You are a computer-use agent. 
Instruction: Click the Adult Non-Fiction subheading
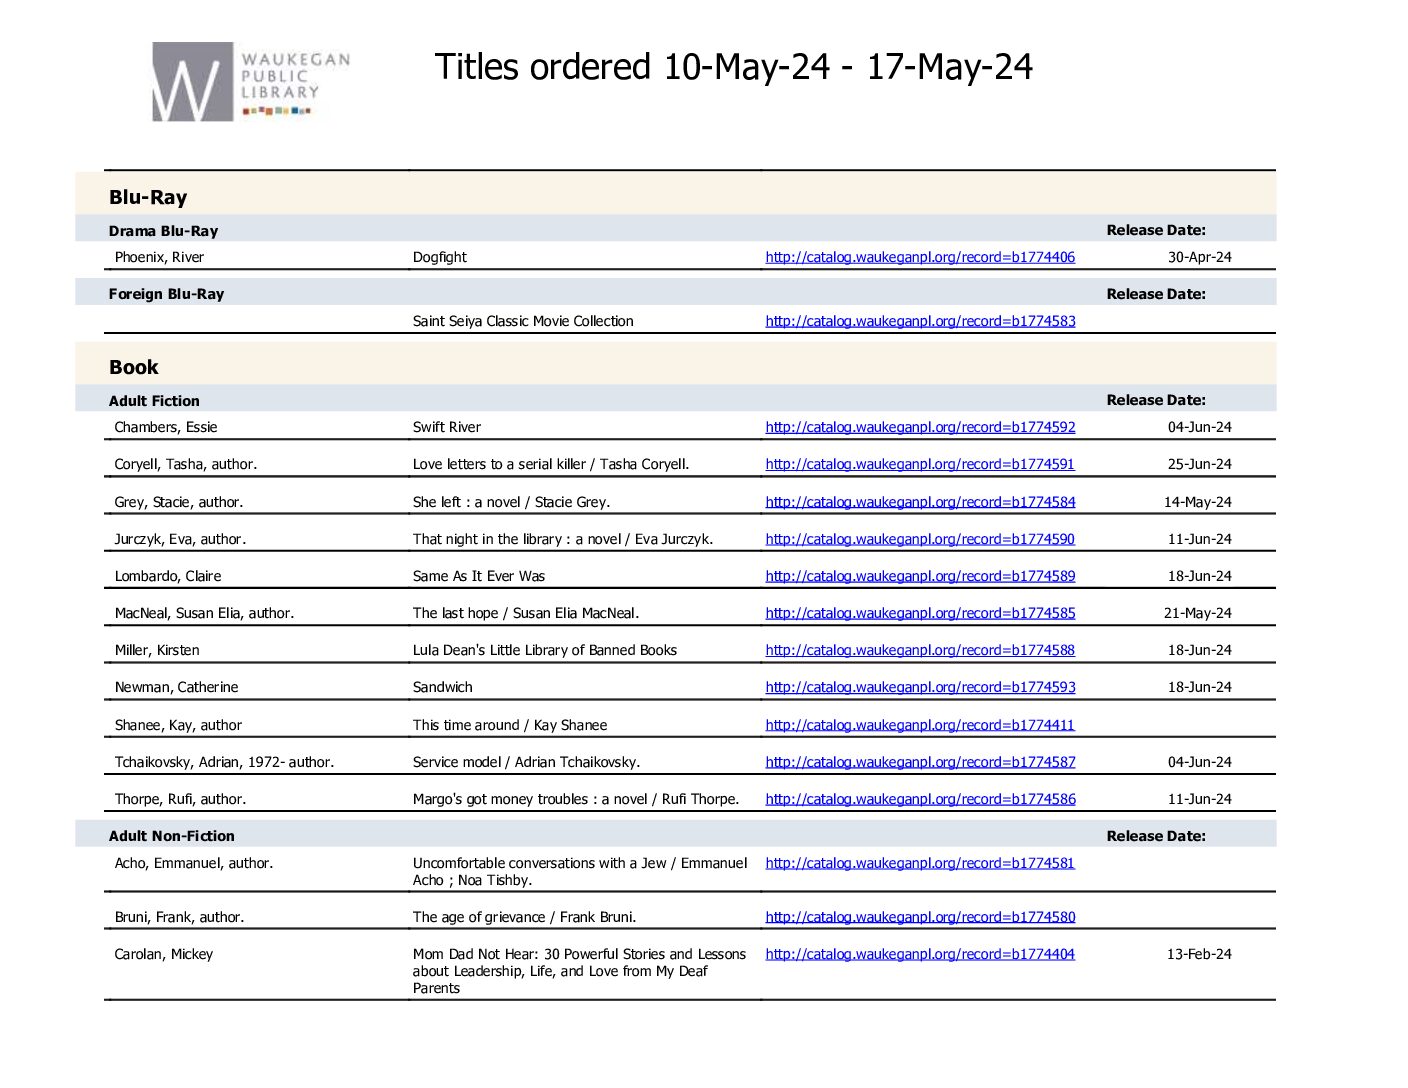pos(171,836)
